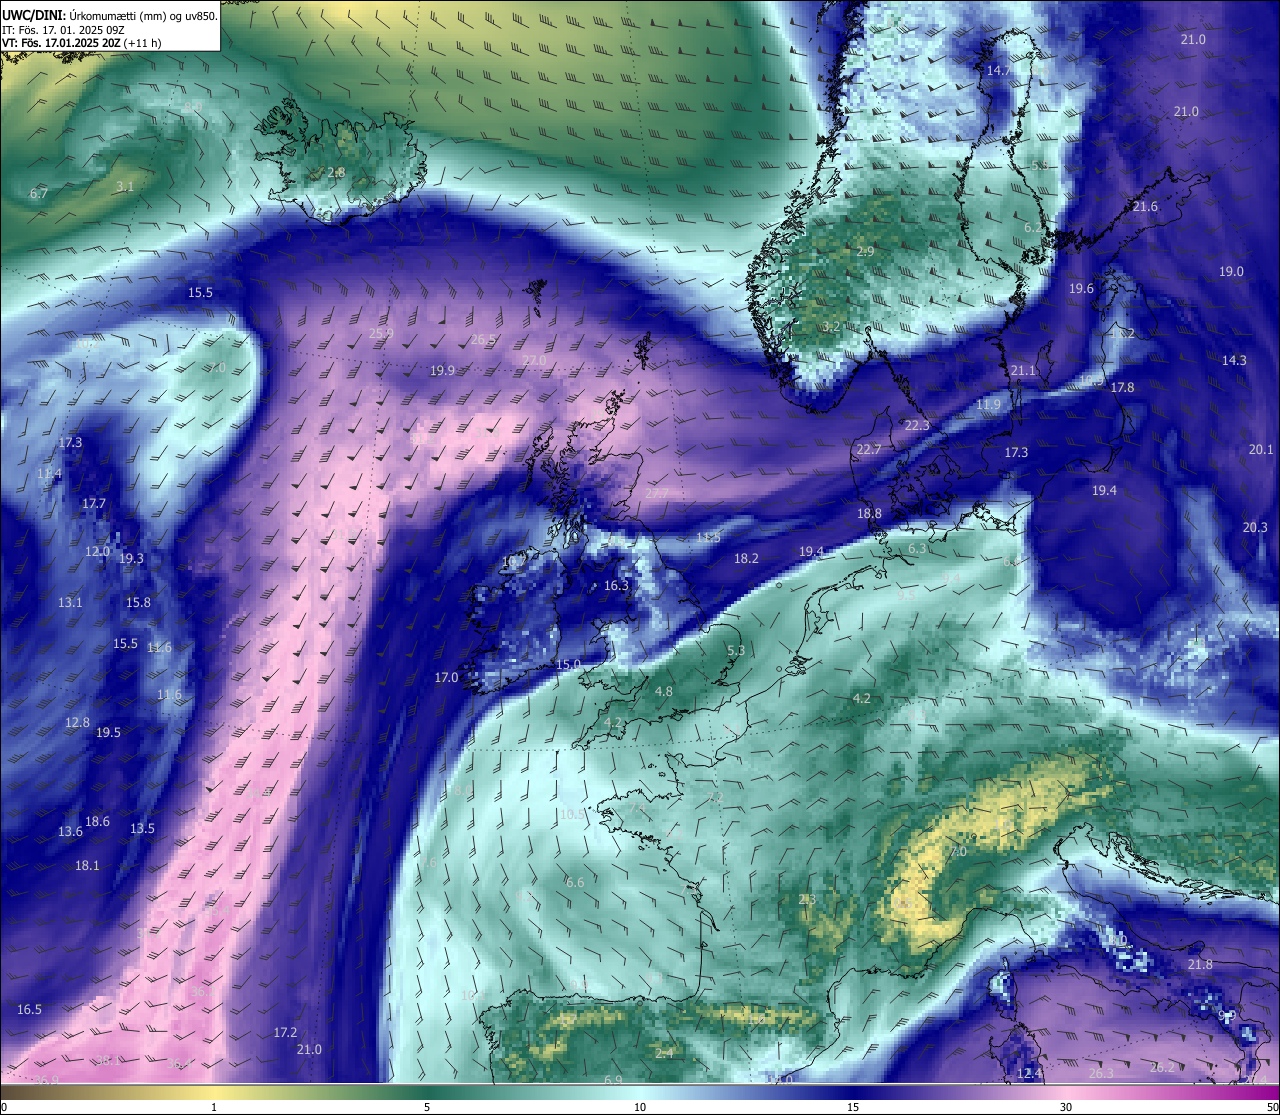Click the 25.9 value label
Viewport: 1280px width, 1115px height.
[381, 334]
